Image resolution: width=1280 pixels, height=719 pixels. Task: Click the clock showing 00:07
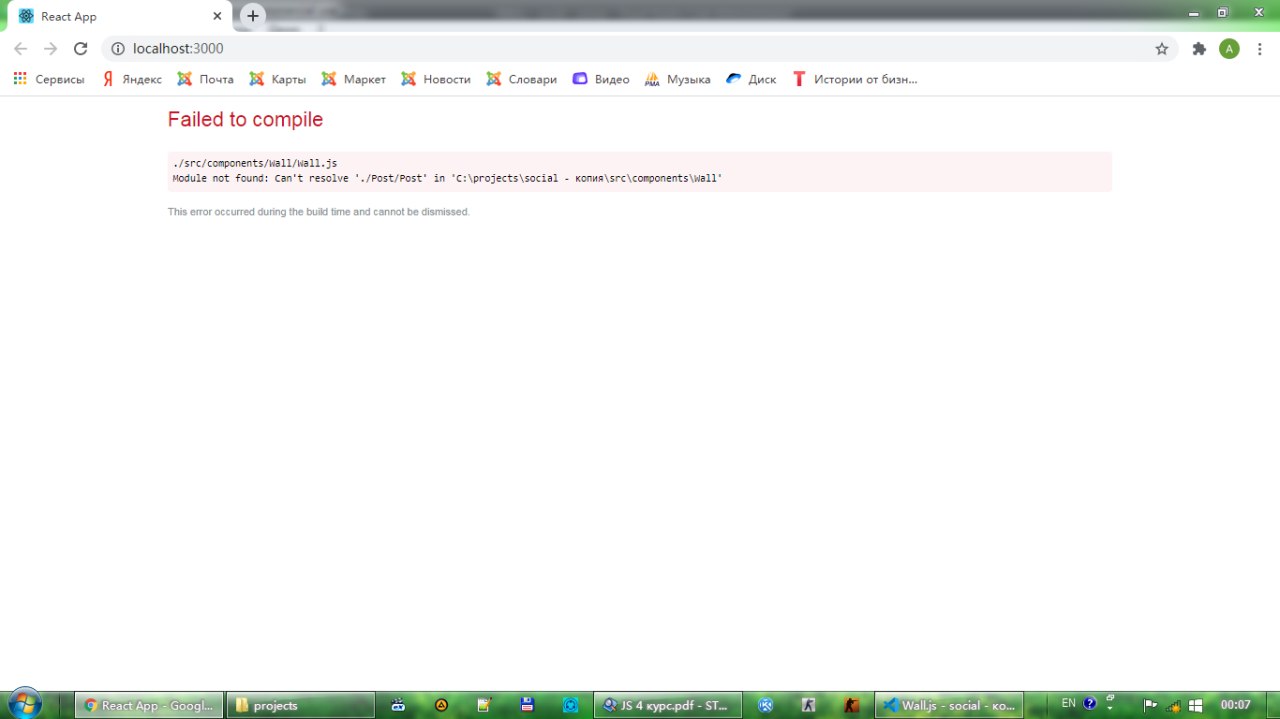tap(1235, 705)
